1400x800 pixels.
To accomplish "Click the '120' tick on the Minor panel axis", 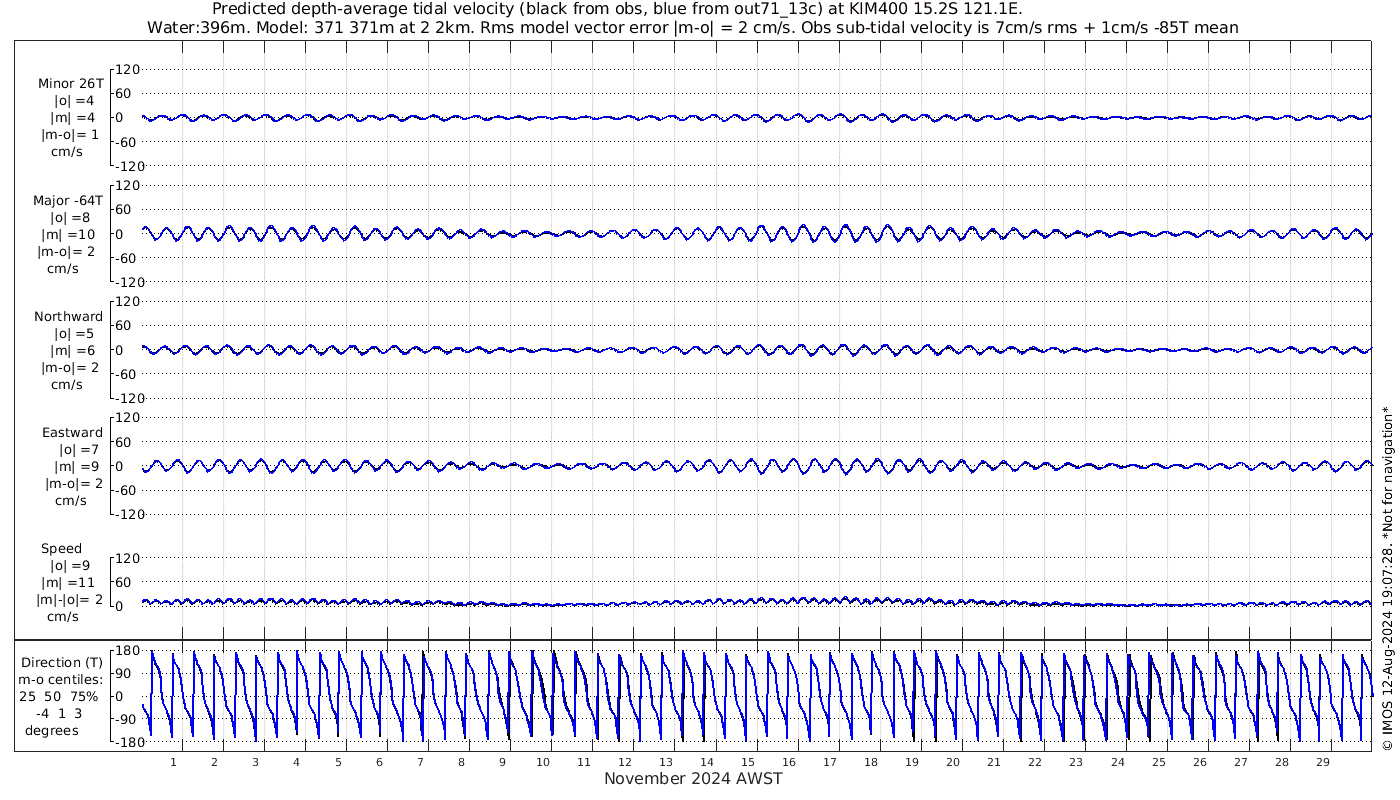I will (127, 70).
